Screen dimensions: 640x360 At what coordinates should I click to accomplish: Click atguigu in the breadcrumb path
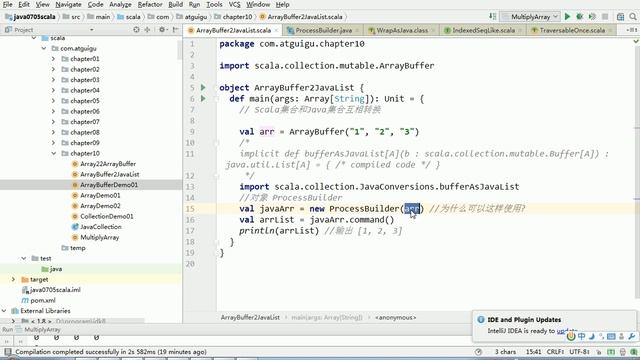(196, 17)
